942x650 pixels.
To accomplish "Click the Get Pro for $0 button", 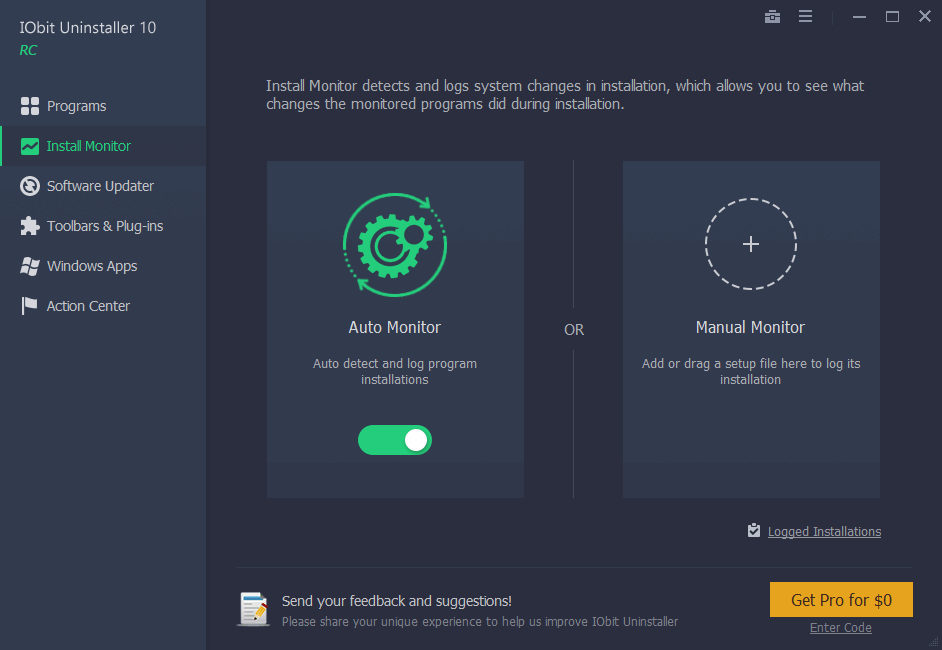I will click(x=841, y=600).
